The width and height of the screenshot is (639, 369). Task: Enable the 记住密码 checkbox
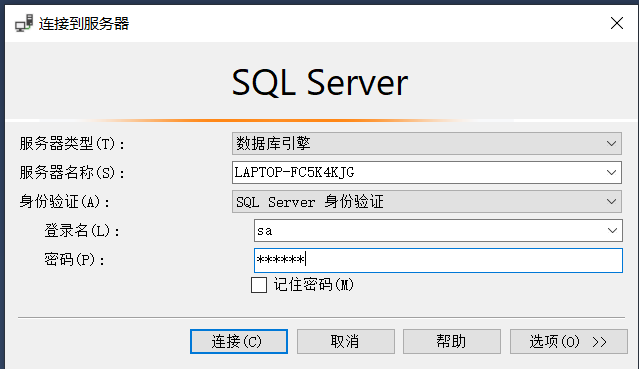[259, 285]
